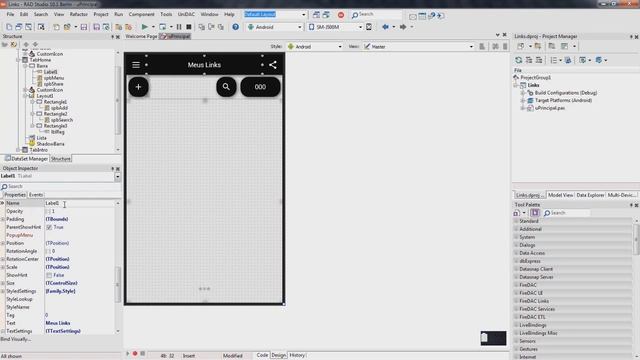Switch to the Data Explorer tab
The height and width of the screenshot is (360, 640).
point(590,195)
